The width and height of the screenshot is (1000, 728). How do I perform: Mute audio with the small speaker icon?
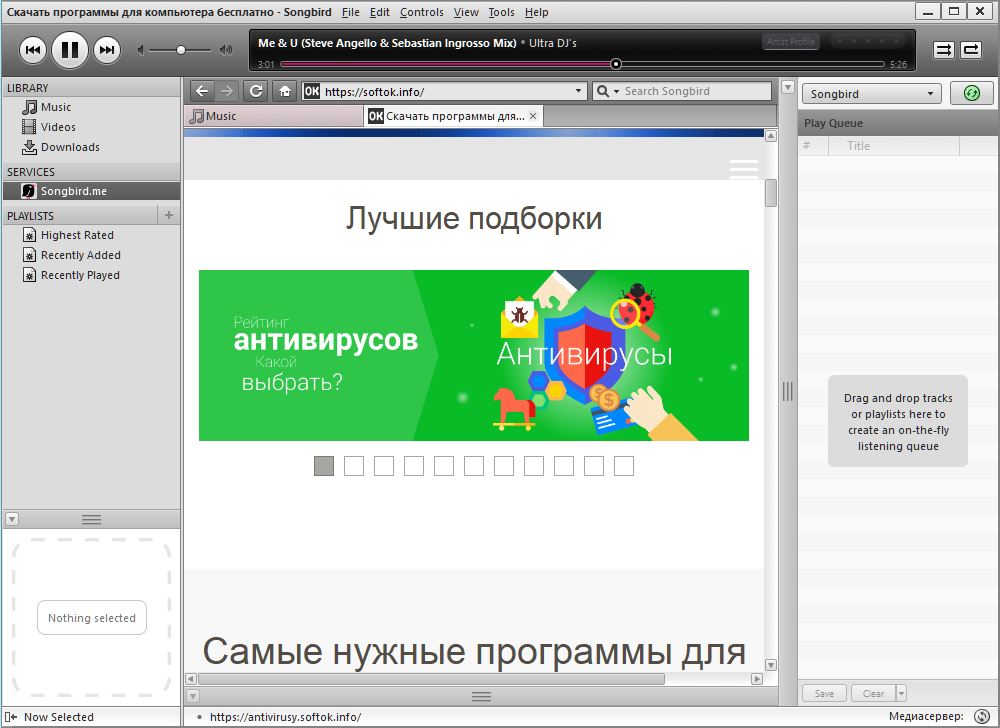click(141, 50)
